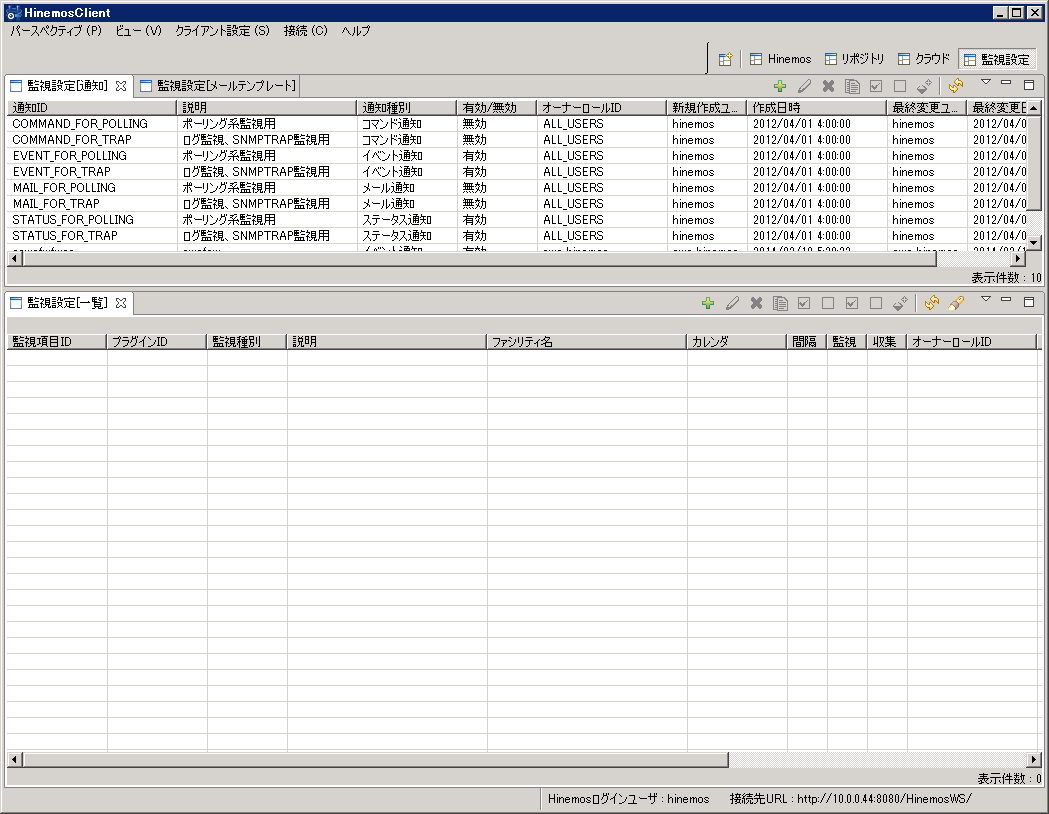1049x814 pixels.
Task: Click first checked-box enable icon in 監視設定[一覧] toolbar
Action: 804,303
